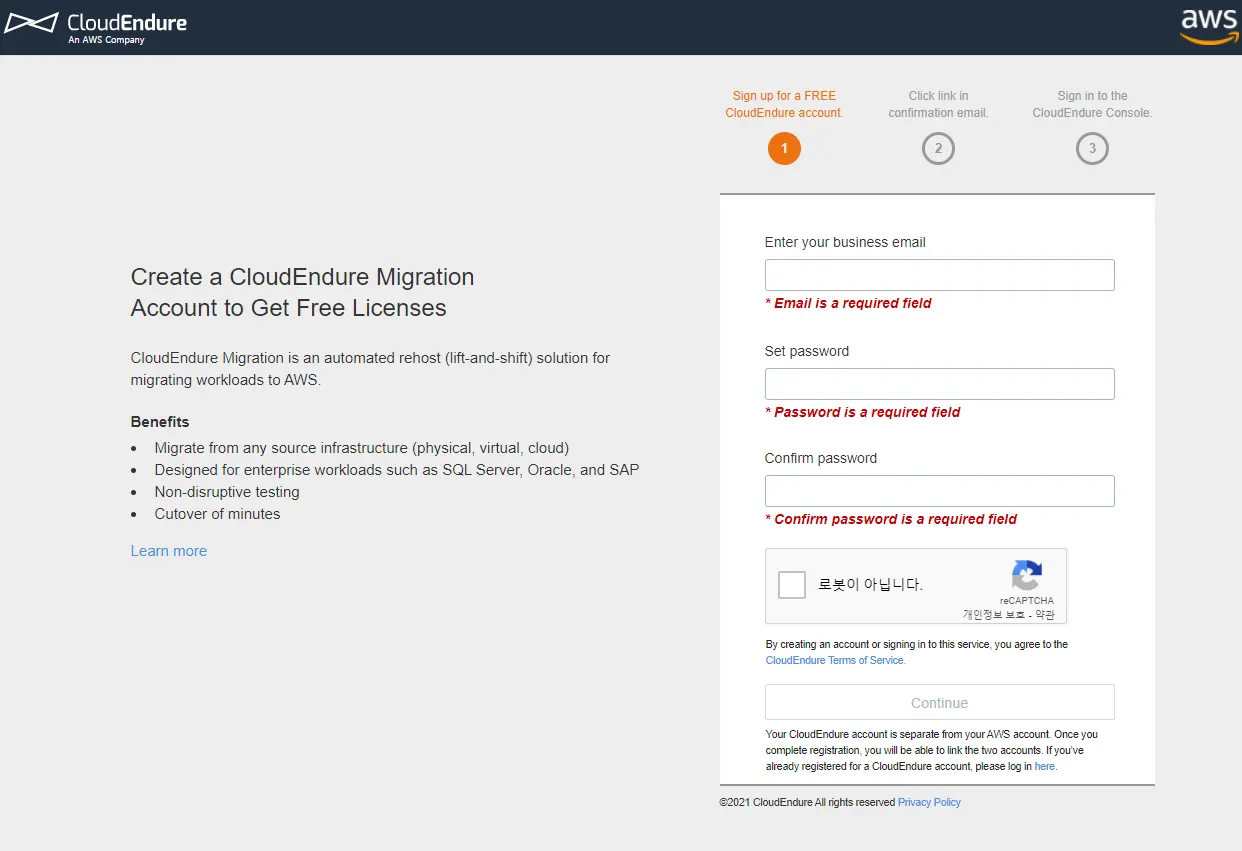Click 'Email is a required field' error text
Image resolution: width=1242 pixels, height=851 pixels.
(848, 303)
